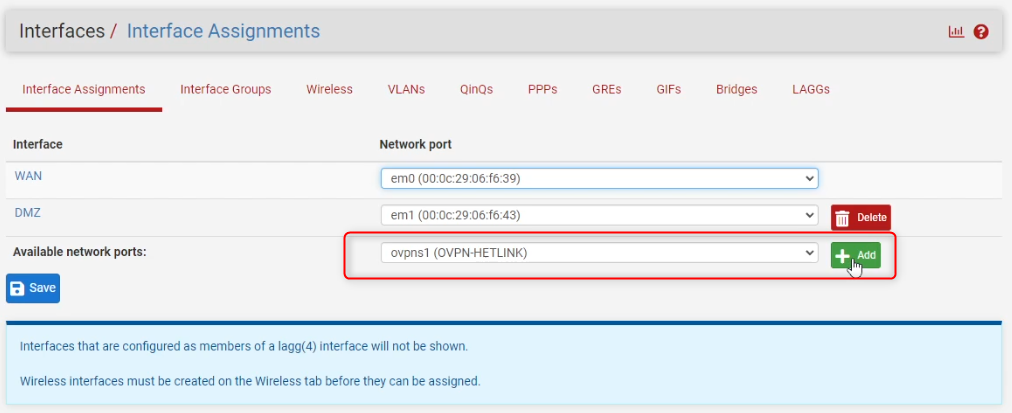Open the PPPs tab
The image size is (1012, 413).
point(542,89)
